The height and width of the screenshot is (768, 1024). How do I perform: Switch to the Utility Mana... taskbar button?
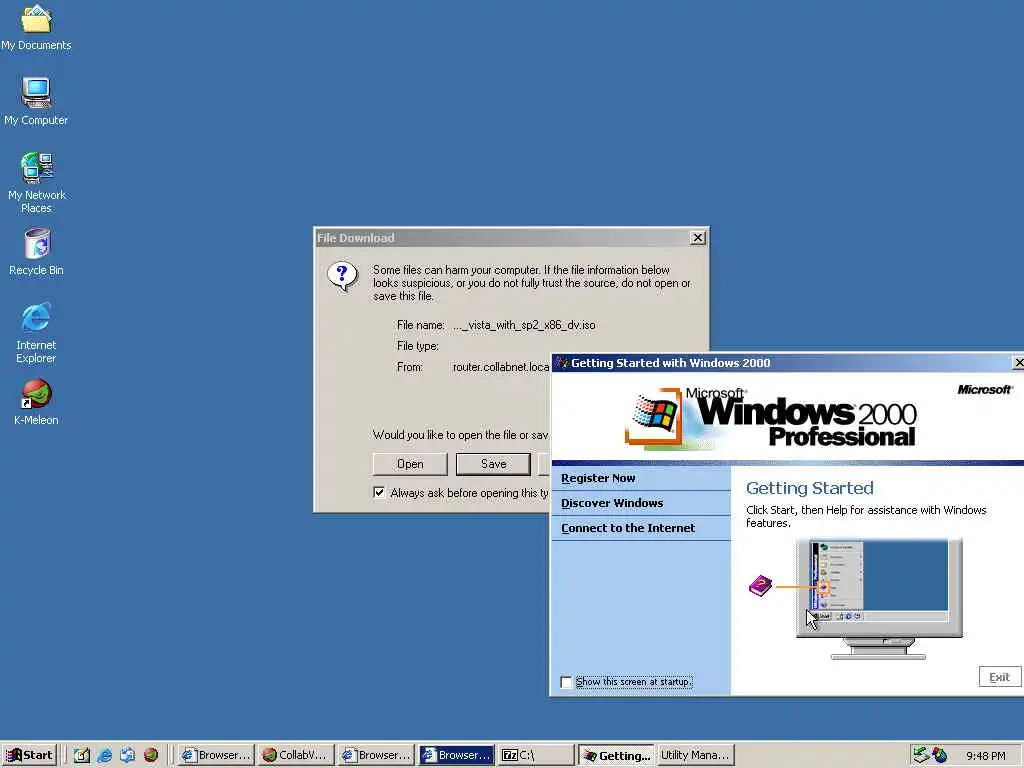click(x=696, y=755)
